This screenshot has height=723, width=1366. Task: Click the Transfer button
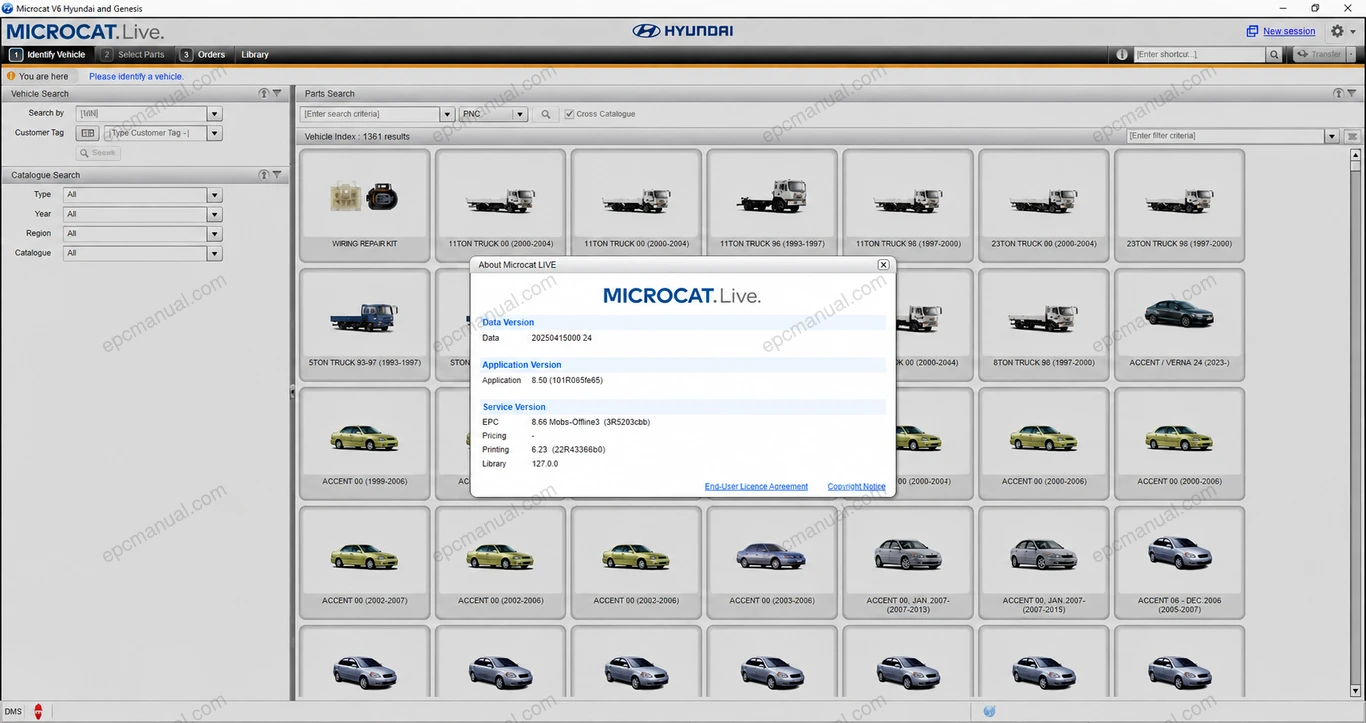(1320, 55)
